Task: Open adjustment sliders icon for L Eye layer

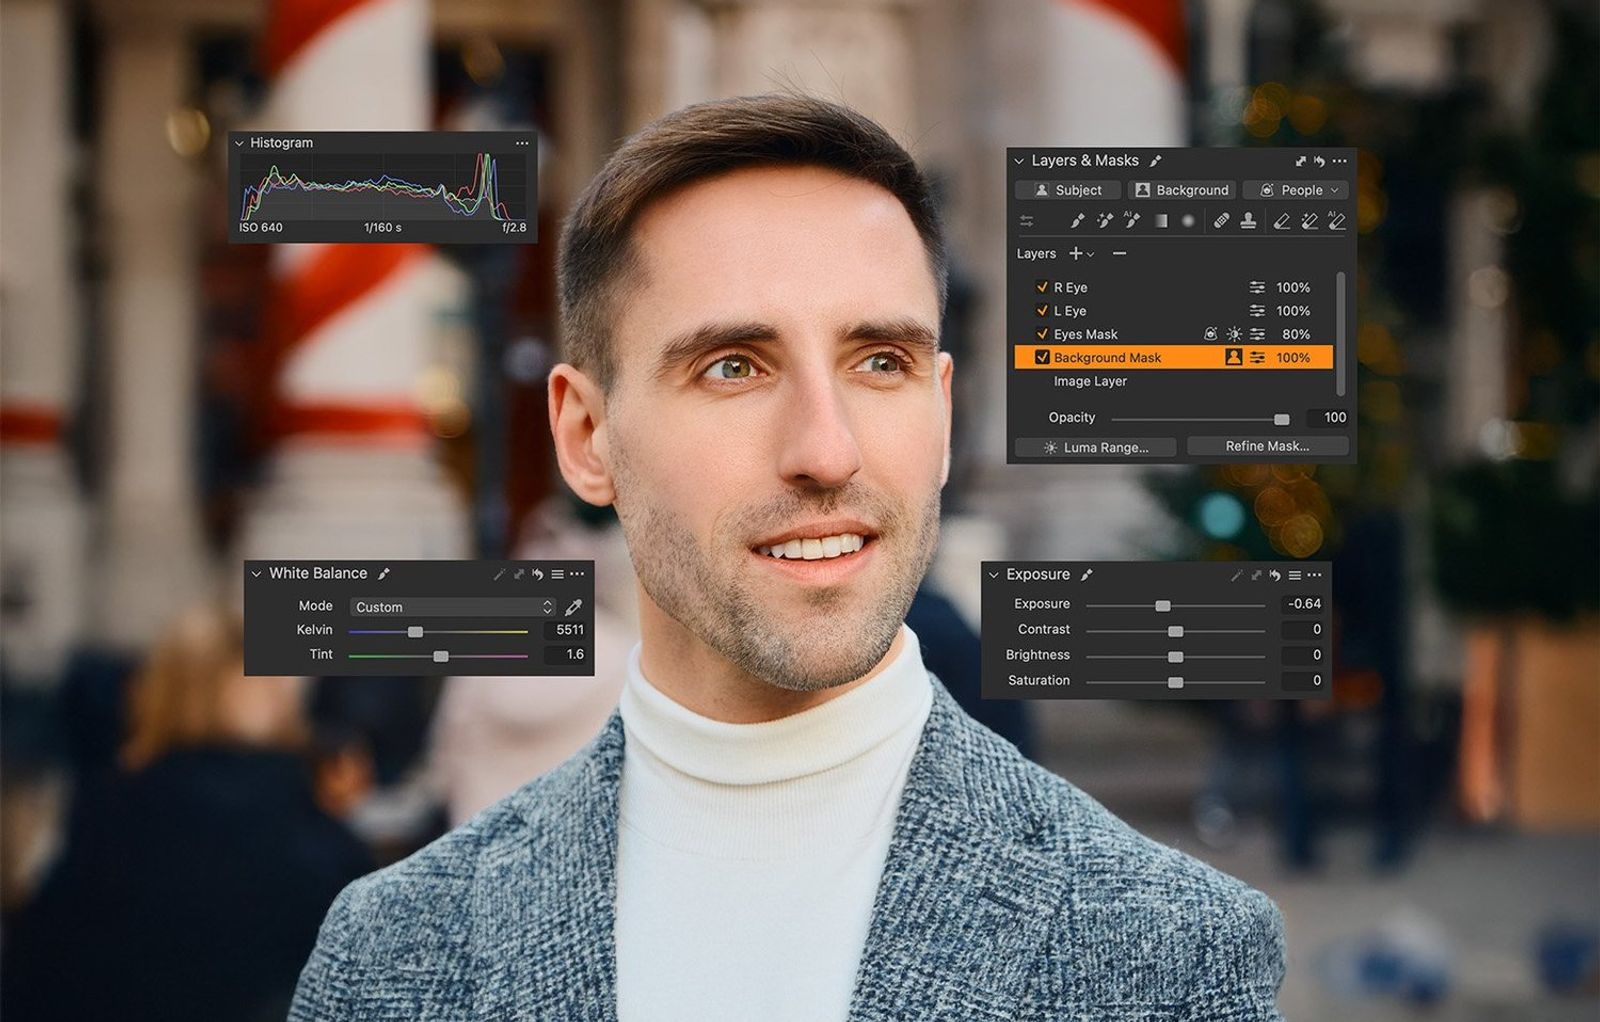Action: click(1257, 311)
